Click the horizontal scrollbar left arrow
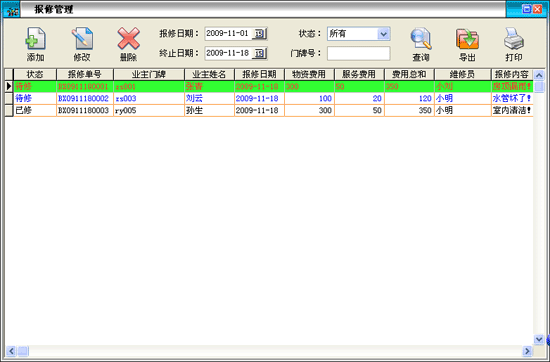550x362 pixels. coord(11,351)
